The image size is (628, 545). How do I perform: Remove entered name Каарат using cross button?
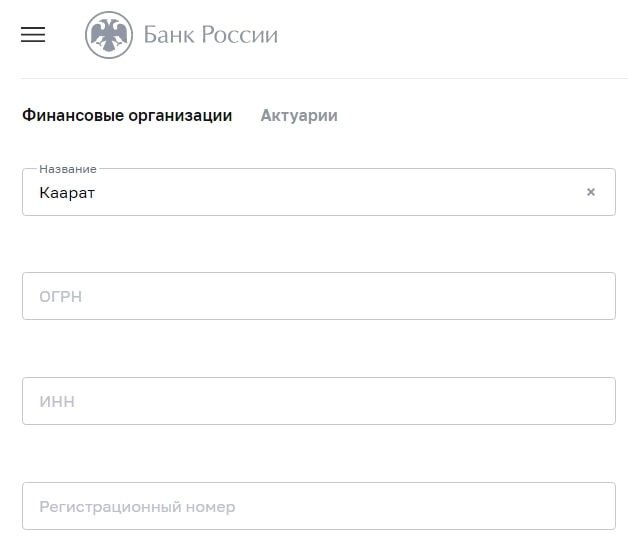coord(591,192)
